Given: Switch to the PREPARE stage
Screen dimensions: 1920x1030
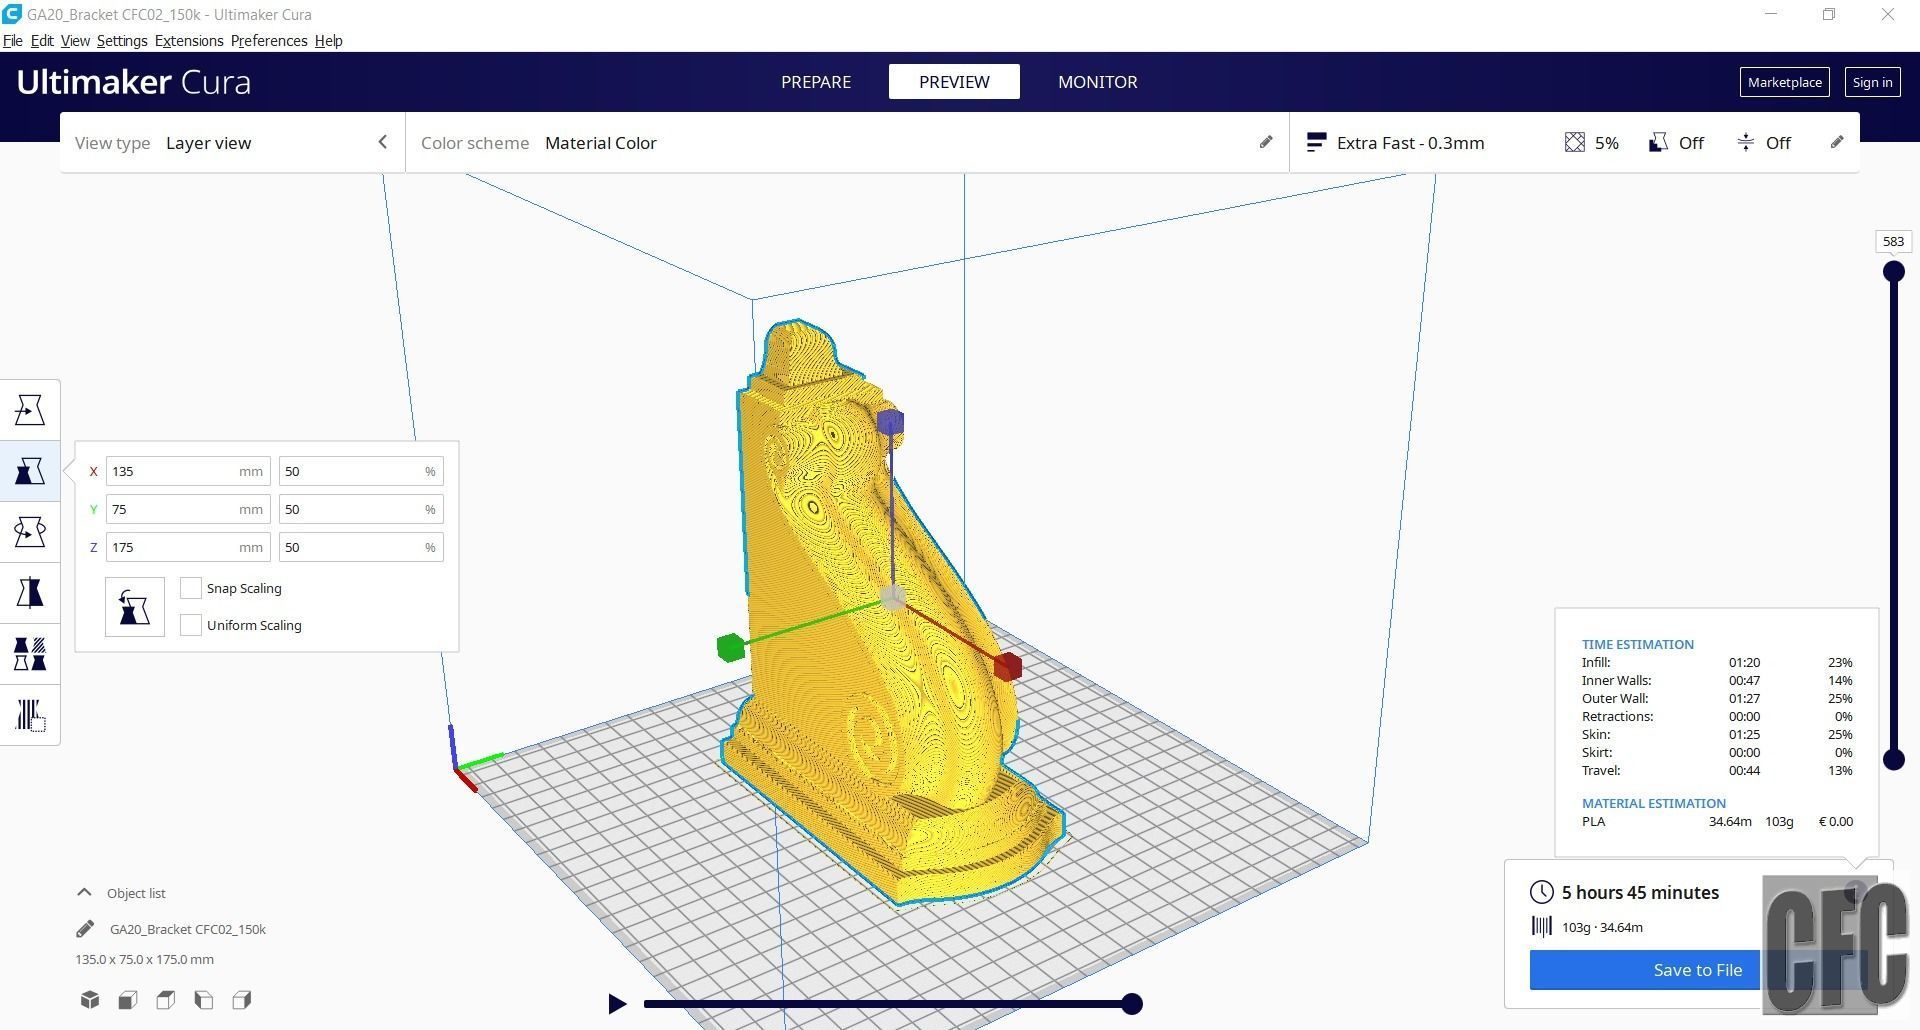Looking at the screenshot, I should click(x=816, y=82).
